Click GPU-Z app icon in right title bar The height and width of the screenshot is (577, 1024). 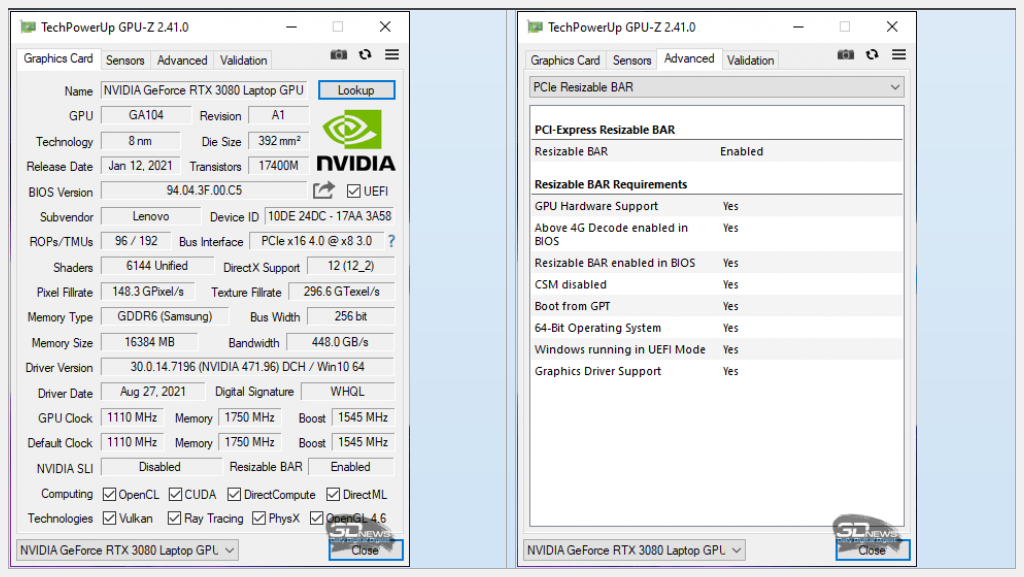[x=535, y=27]
